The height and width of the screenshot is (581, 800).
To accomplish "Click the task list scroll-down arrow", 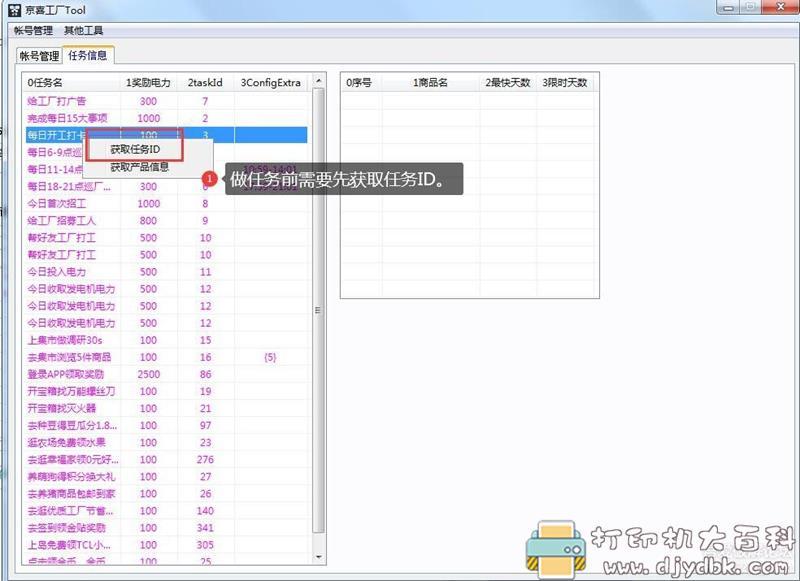I will (318, 557).
